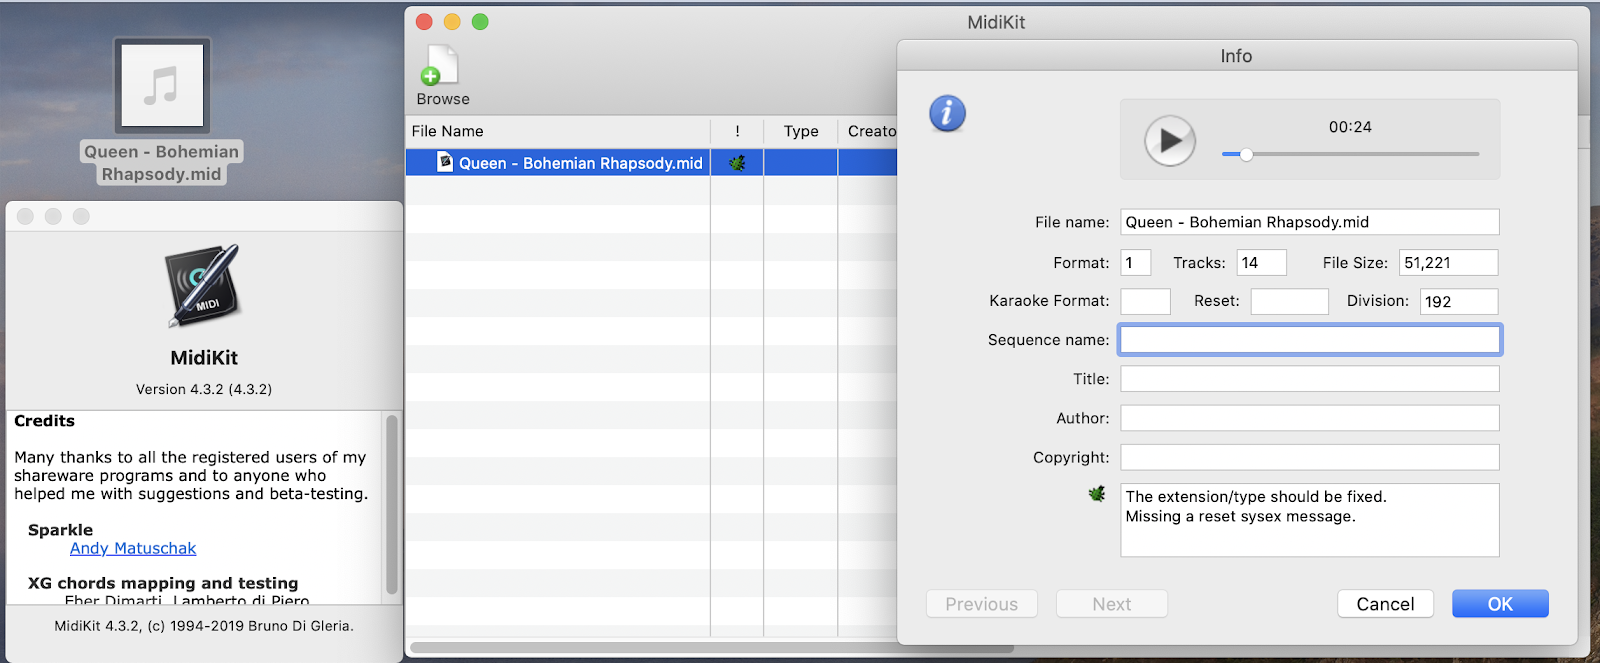Click the desktop file name label
Screen dimensions: 1600x663
point(162,163)
